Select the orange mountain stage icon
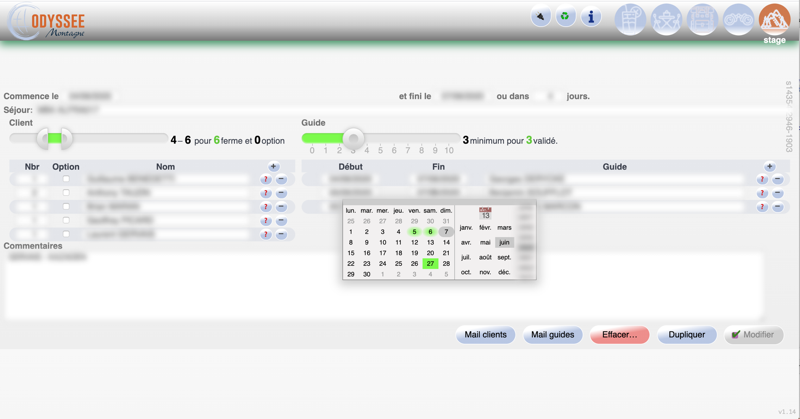The width and height of the screenshot is (800, 419). (x=774, y=19)
